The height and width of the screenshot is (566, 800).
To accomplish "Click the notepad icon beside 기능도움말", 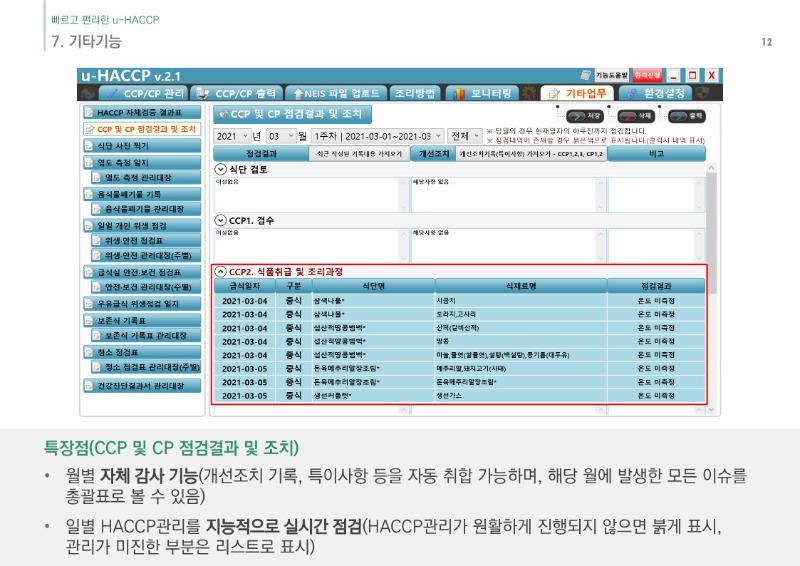I will coord(586,75).
